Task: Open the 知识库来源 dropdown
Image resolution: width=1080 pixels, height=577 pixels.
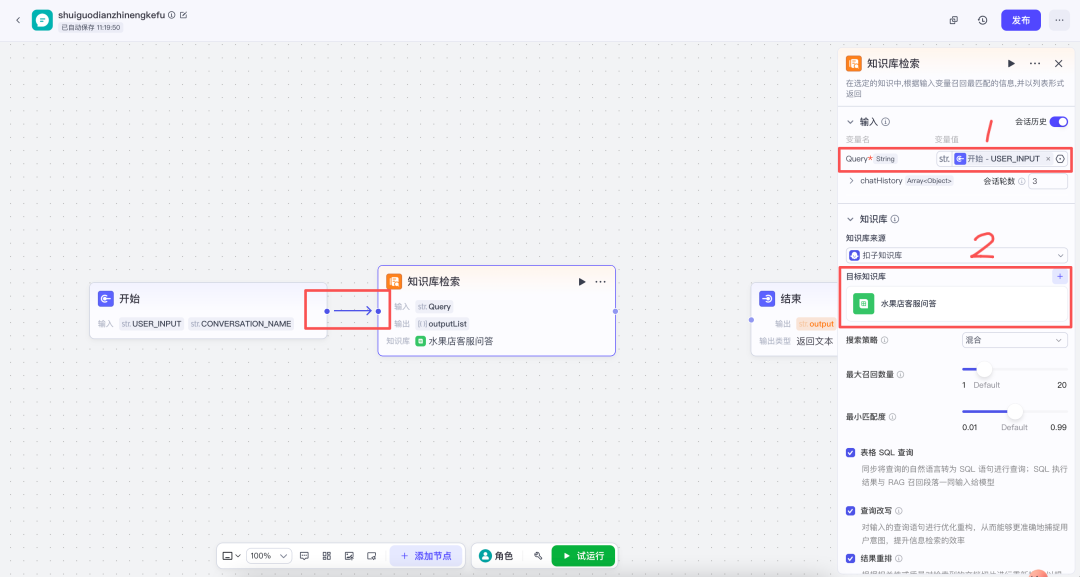Action: [x=956, y=256]
